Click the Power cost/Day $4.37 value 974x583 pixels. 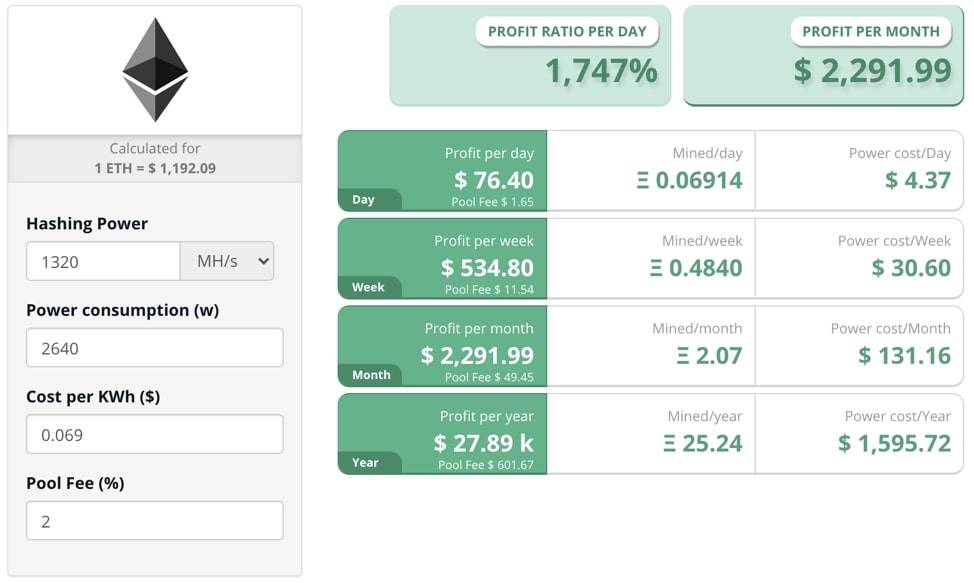tap(917, 181)
